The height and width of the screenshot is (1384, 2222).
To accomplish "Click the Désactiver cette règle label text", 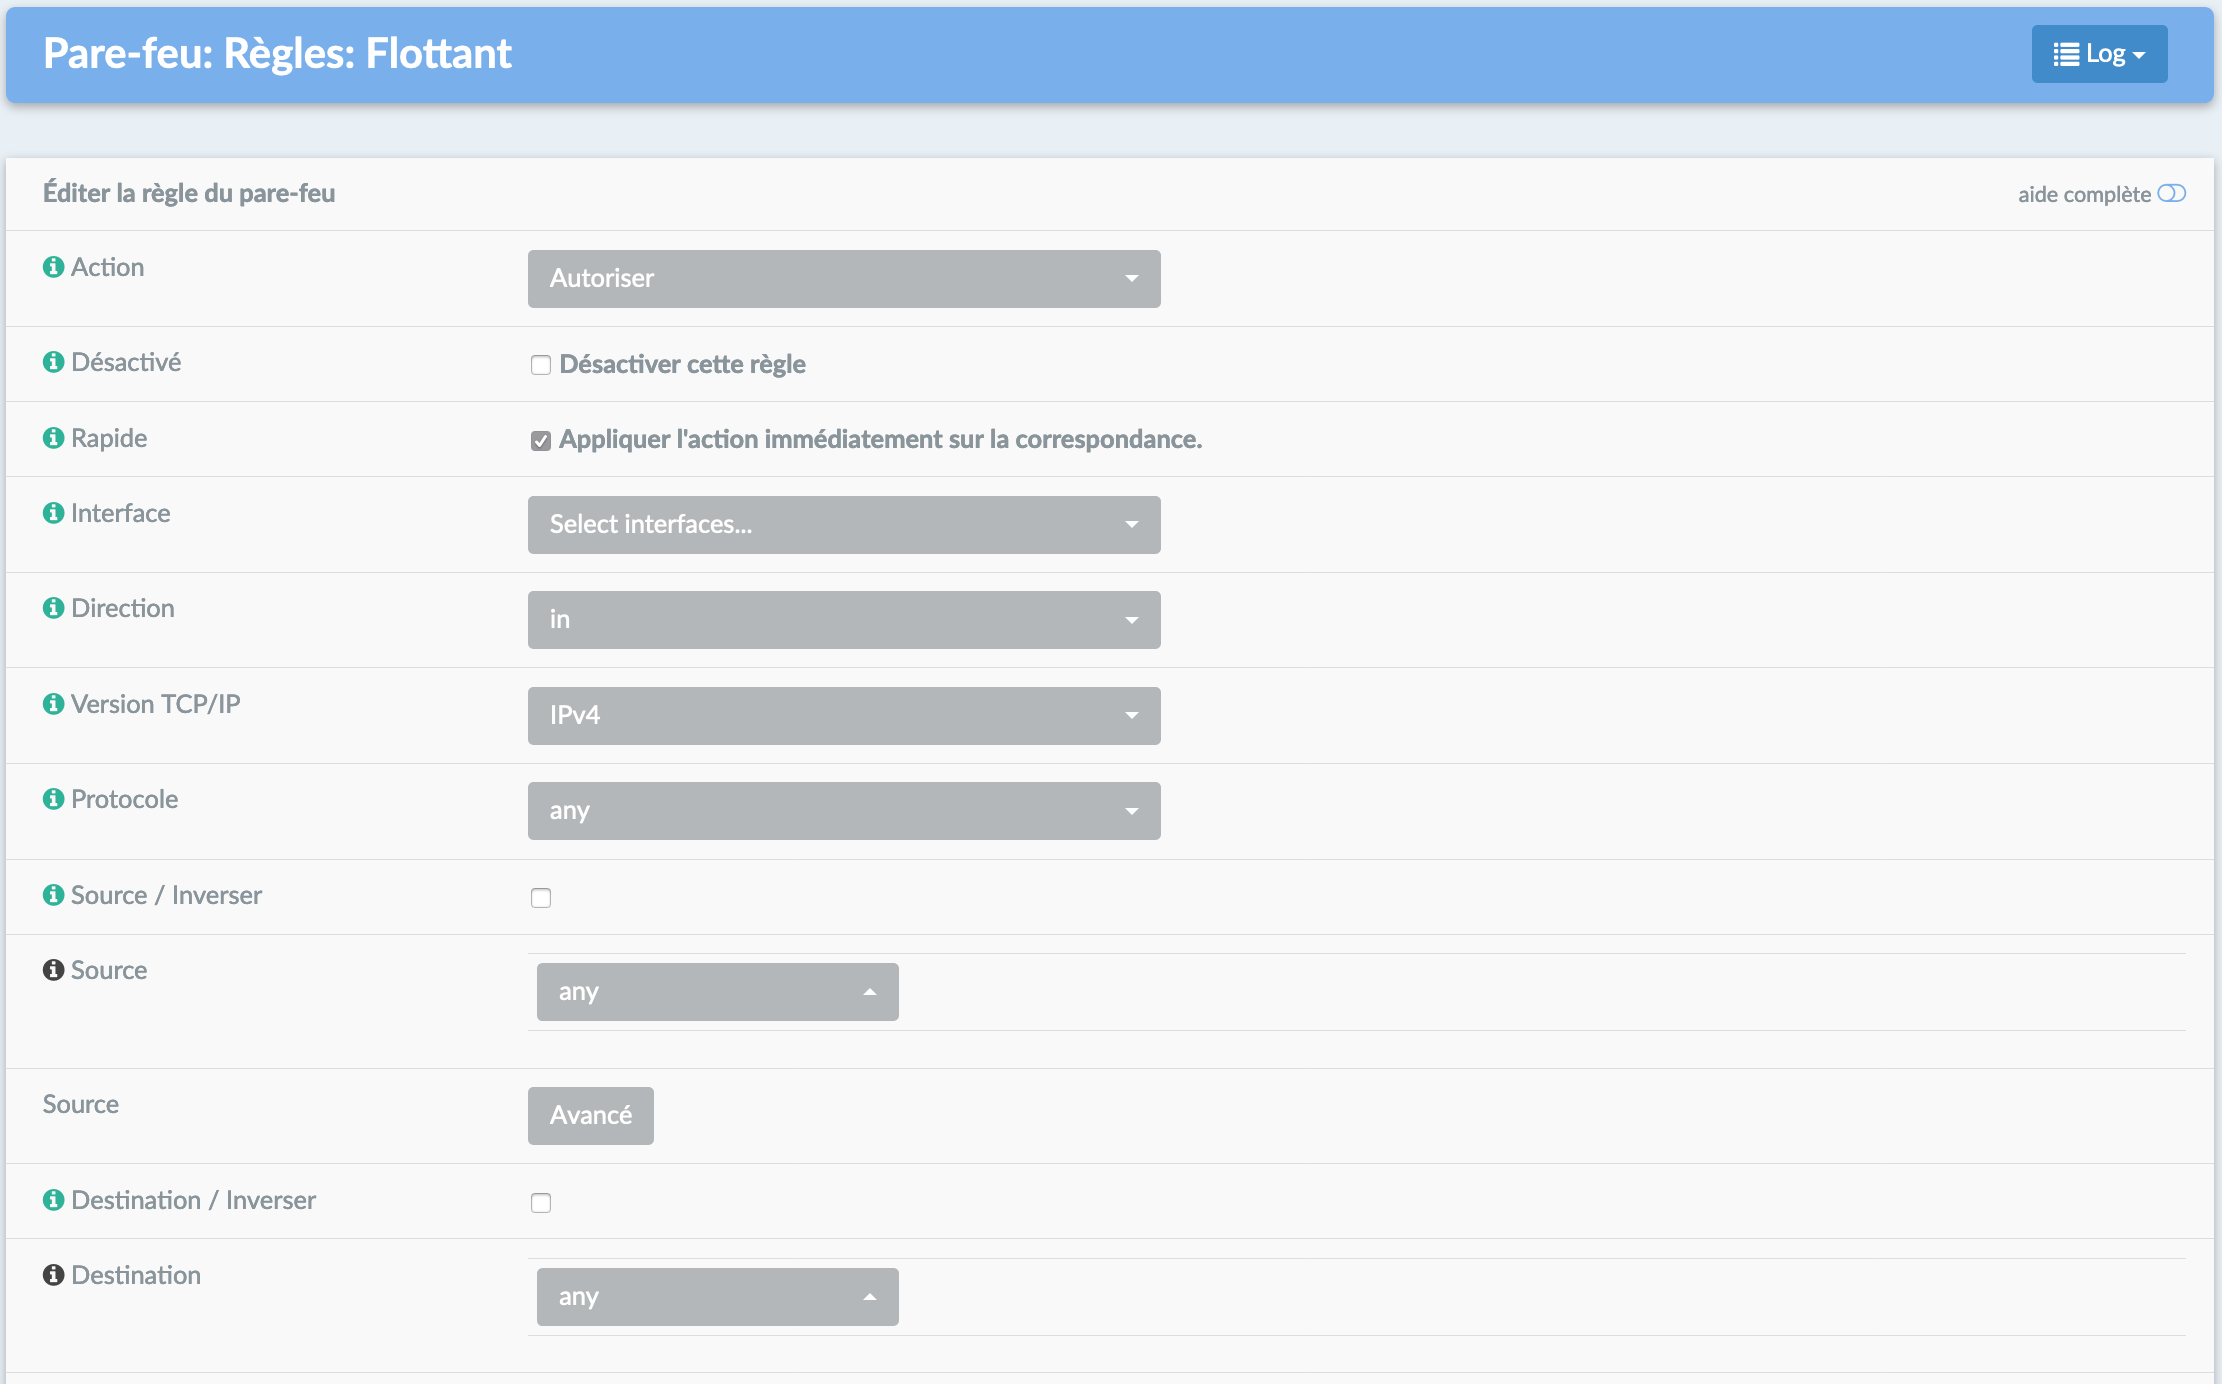I will (683, 365).
